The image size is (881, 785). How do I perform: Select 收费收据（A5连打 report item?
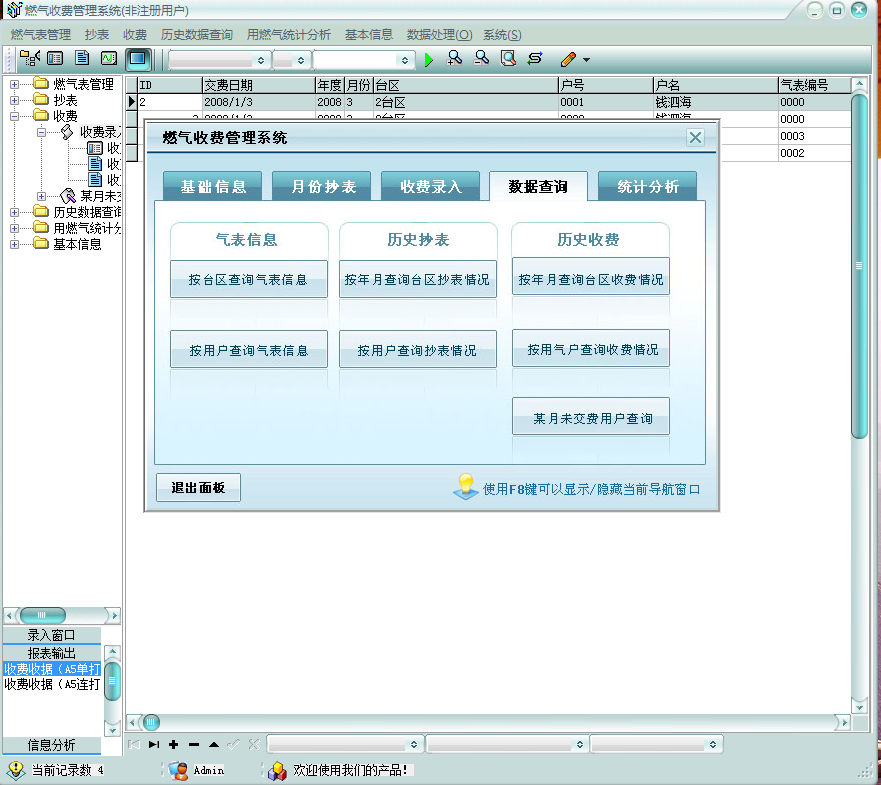click(52, 684)
